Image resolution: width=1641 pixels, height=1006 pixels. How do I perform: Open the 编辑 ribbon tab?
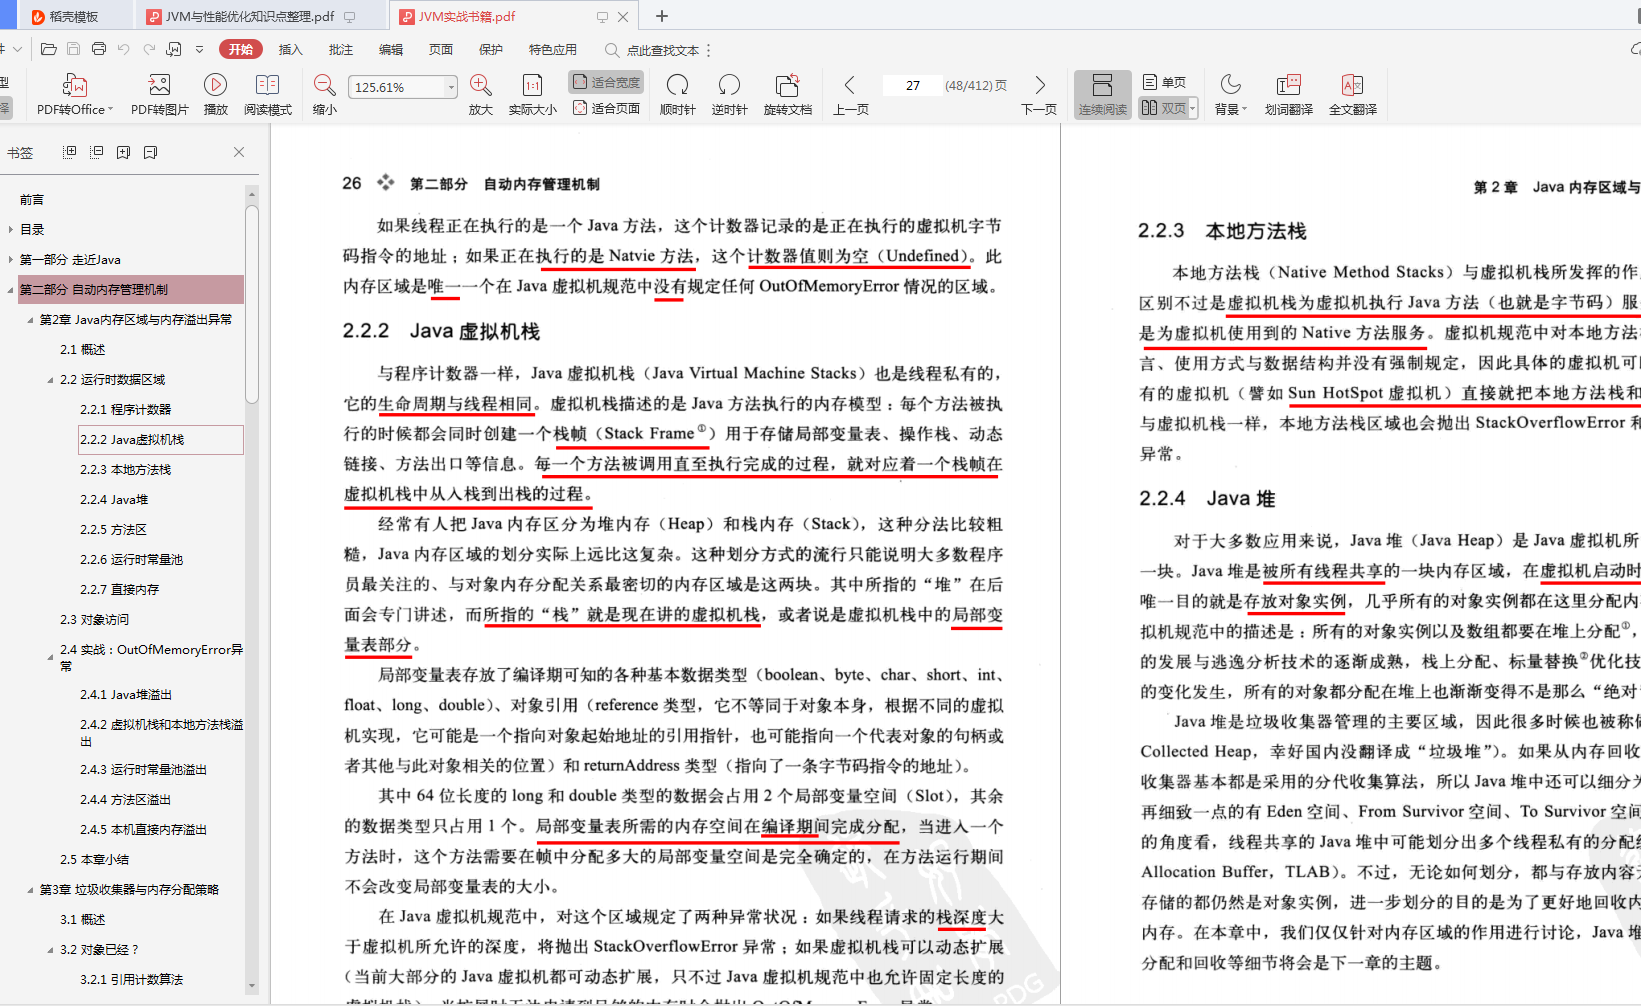(390, 49)
